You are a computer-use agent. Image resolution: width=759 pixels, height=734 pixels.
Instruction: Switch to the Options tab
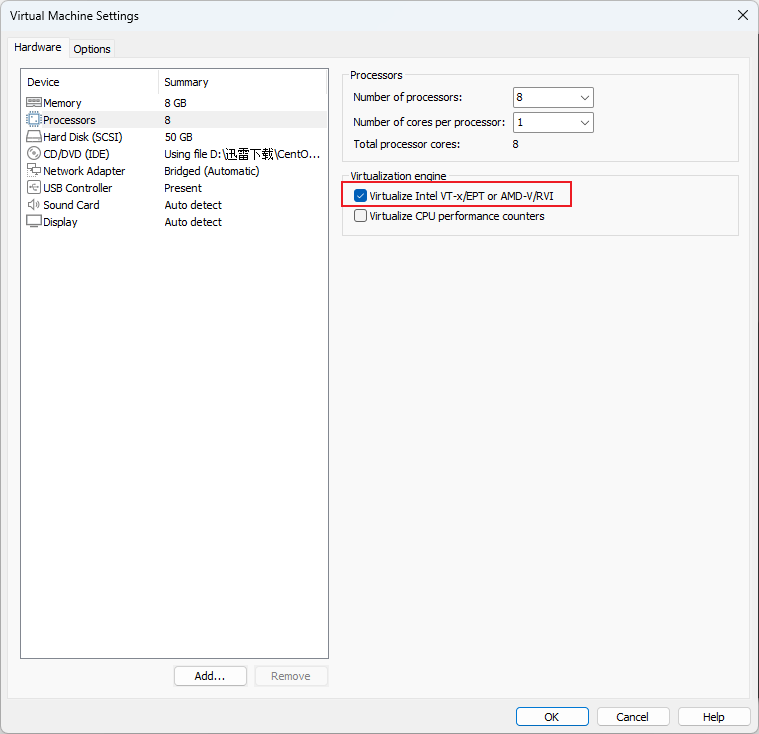pyautogui.click(x=92, y=49)
